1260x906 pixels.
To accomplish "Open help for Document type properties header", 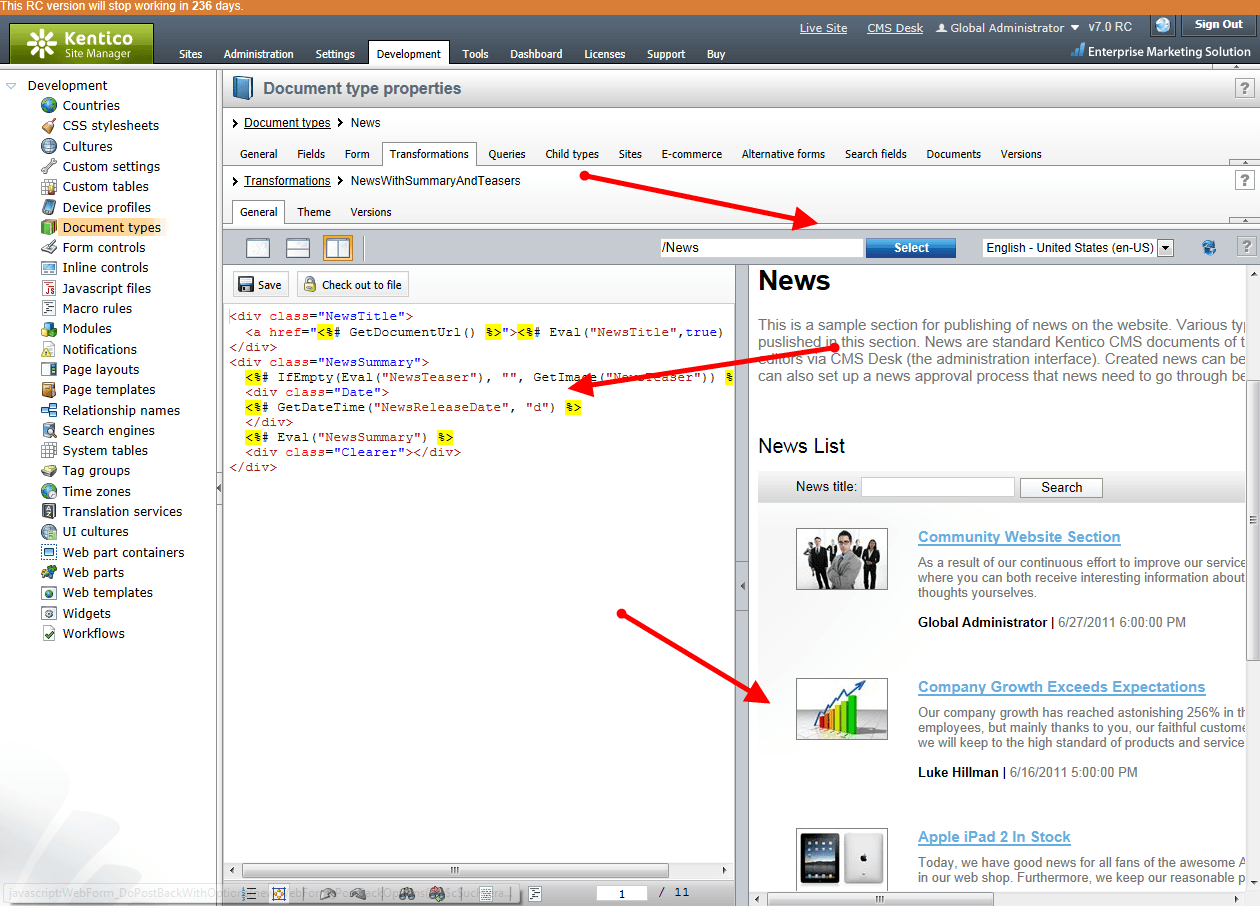I will coord(1245,89).
